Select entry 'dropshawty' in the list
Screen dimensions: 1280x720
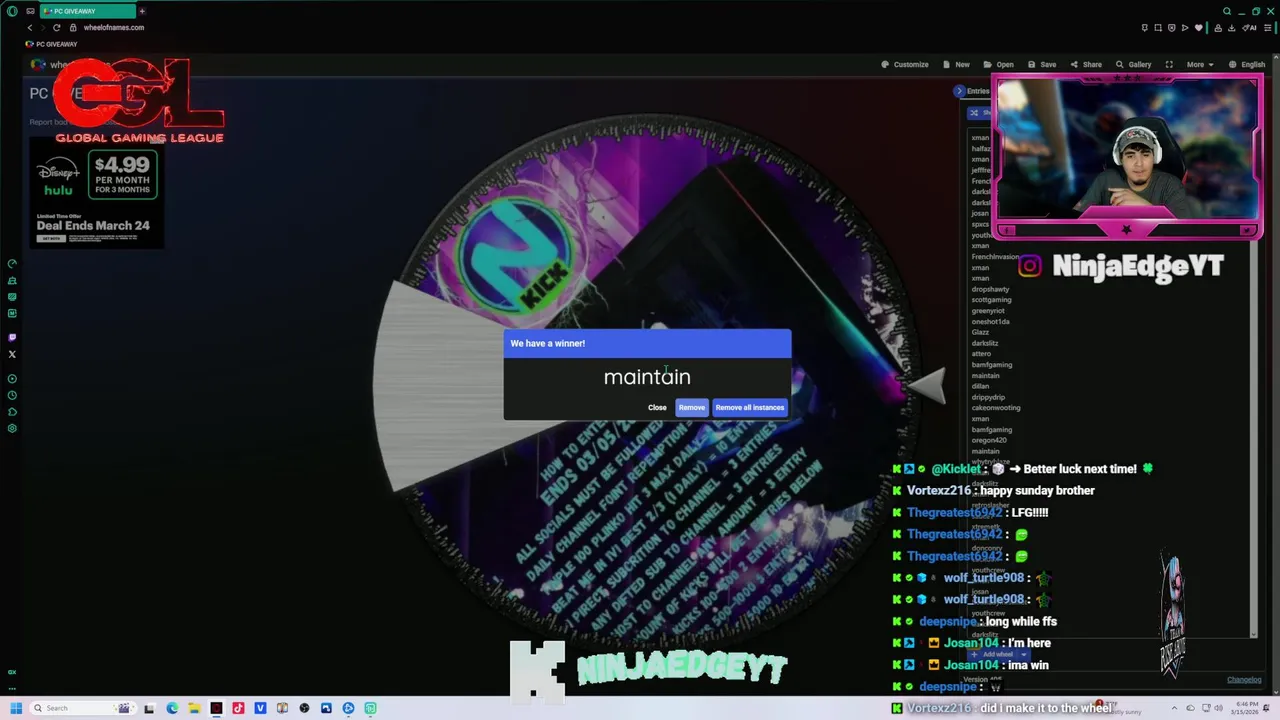pyautogui.click(x=990, y=289)
